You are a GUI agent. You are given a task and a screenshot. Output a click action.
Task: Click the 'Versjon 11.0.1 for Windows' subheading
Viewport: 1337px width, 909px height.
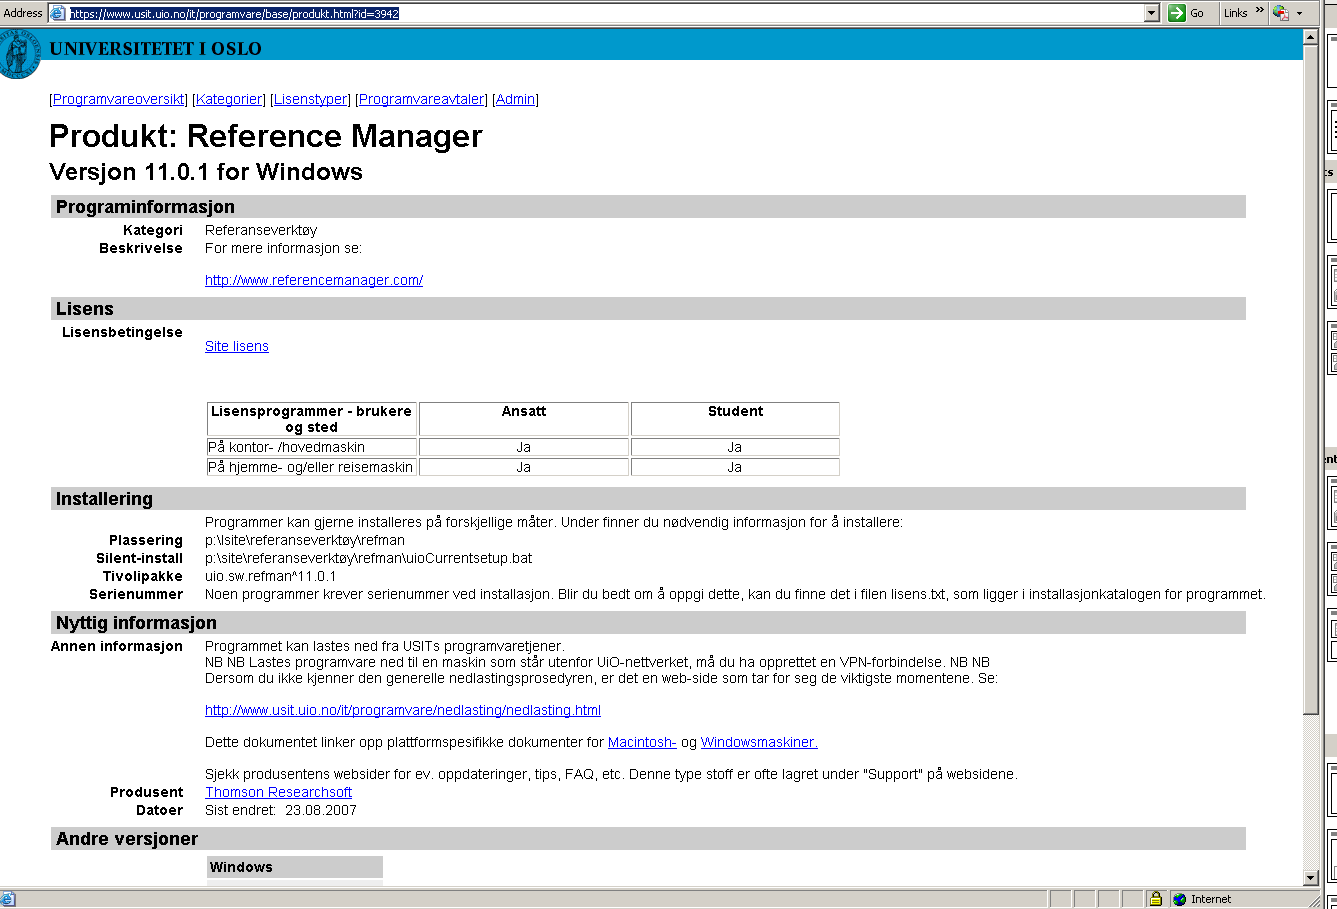[206, 172]
